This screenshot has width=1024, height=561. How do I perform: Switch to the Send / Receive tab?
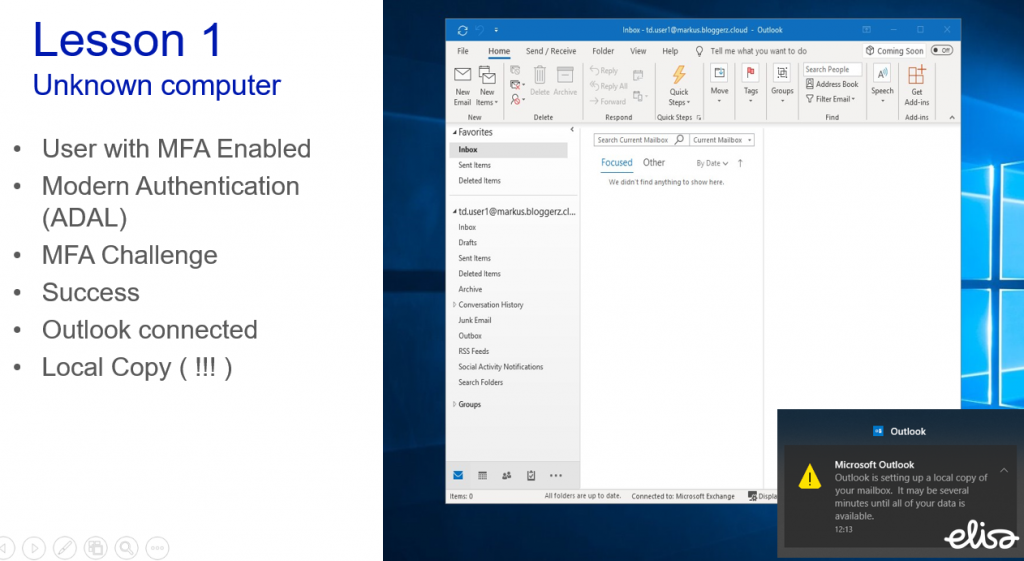click(551, 51)
